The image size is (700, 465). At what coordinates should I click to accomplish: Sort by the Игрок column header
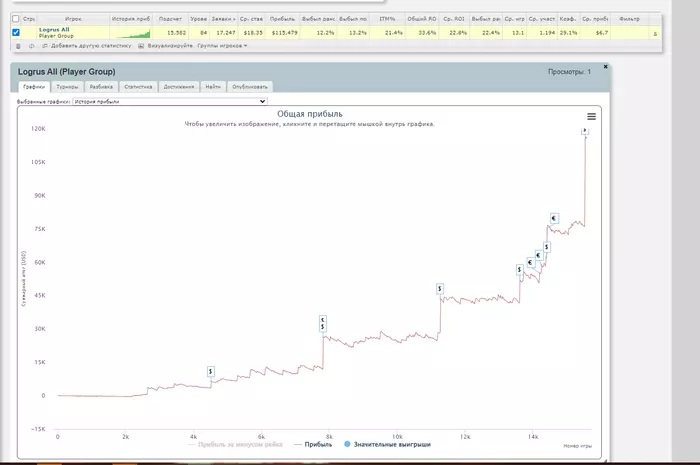(73, 19)
